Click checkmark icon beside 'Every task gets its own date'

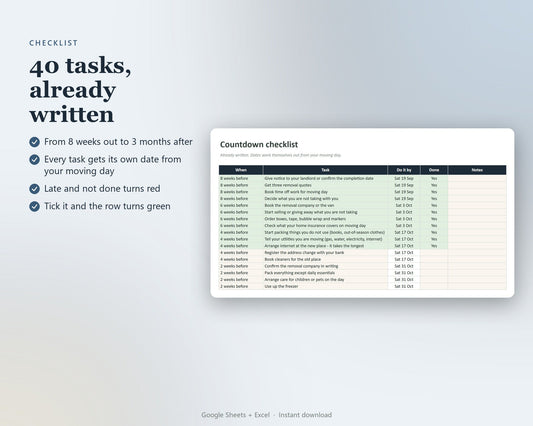click(34, 159)
